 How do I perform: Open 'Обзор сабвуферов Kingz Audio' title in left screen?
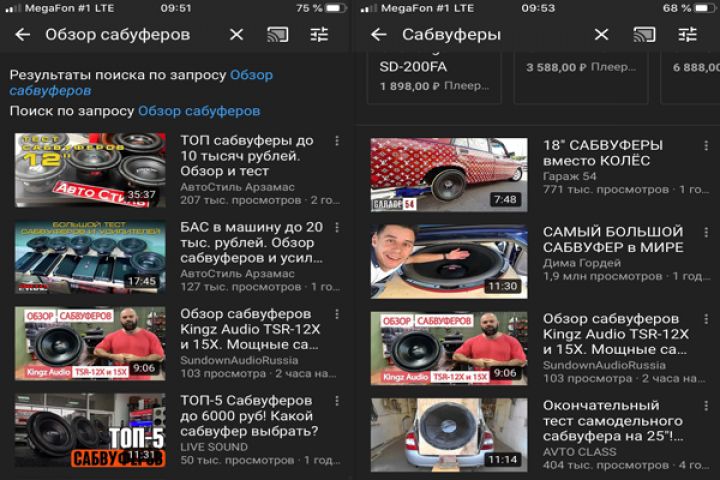pyautogui.click(x=250, y=329)
